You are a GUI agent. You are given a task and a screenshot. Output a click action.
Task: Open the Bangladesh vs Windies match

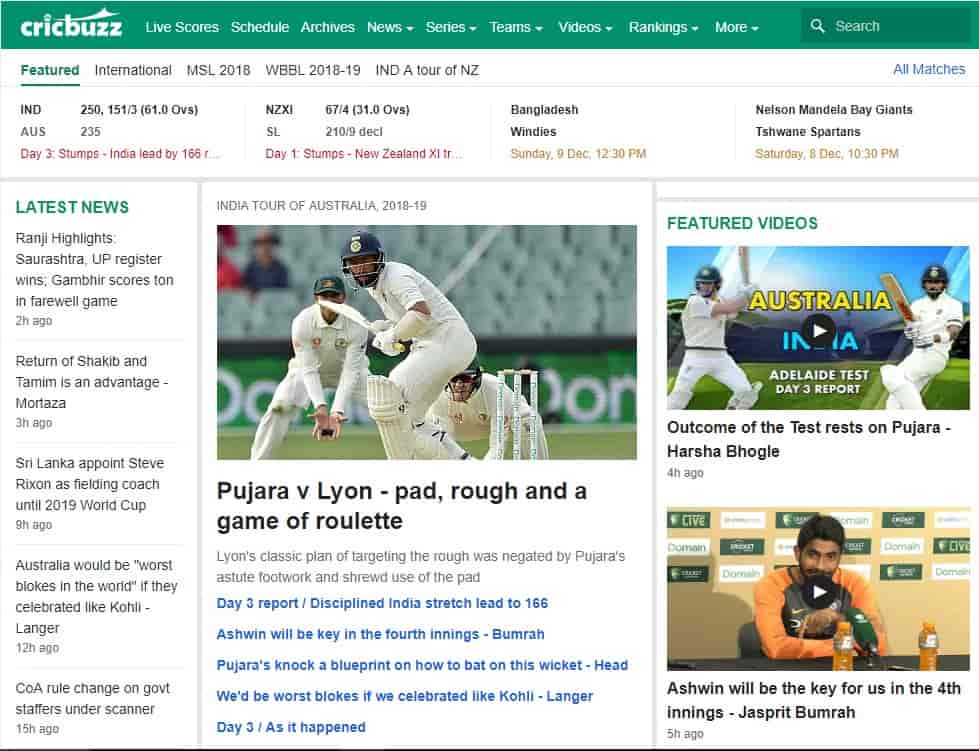coord(578,132)
